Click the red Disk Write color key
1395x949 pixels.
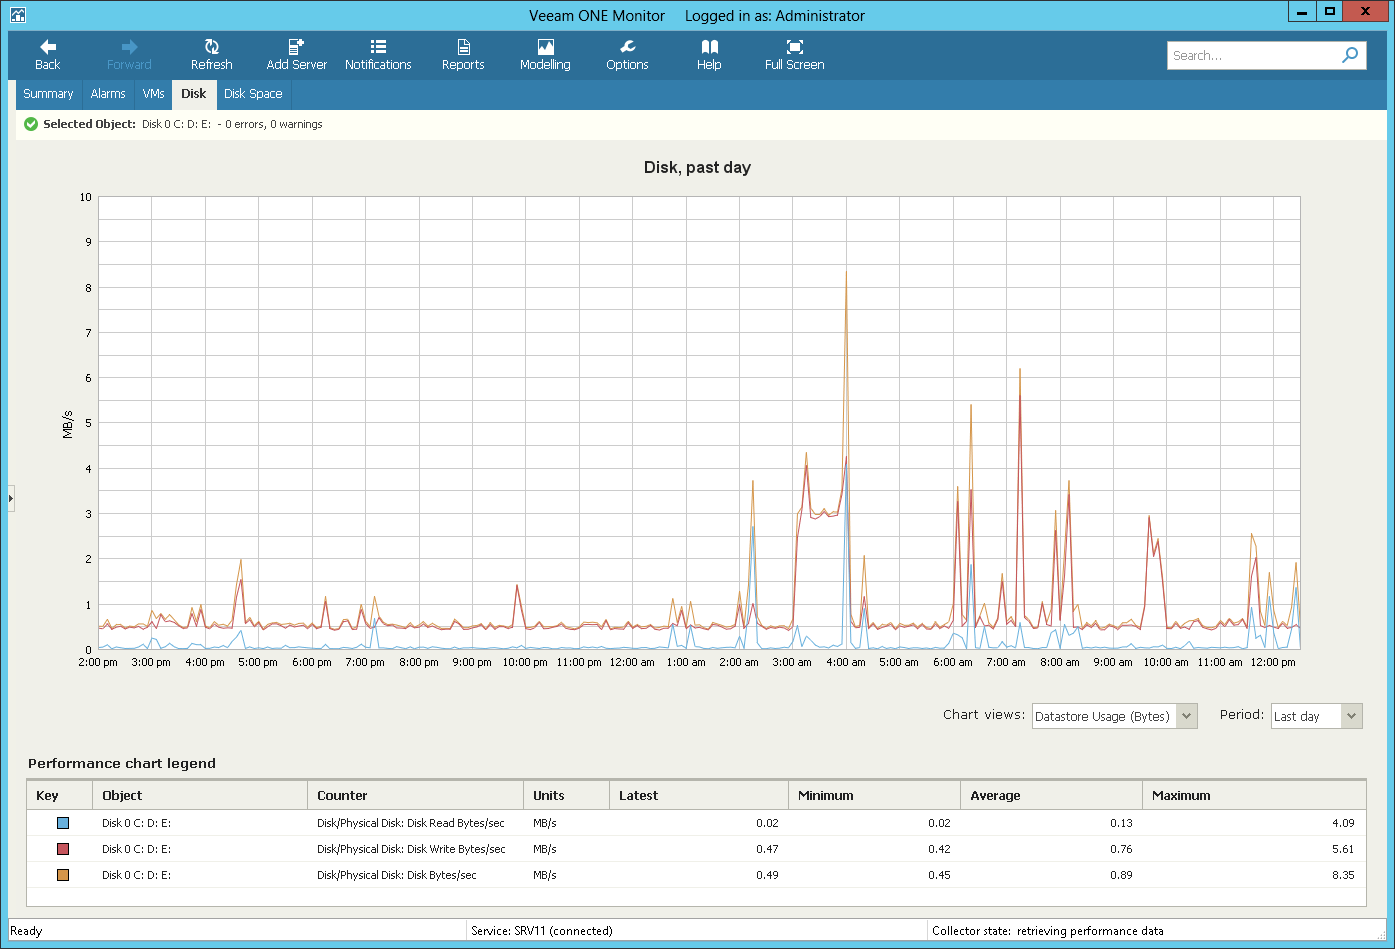(x=63, y=849)
